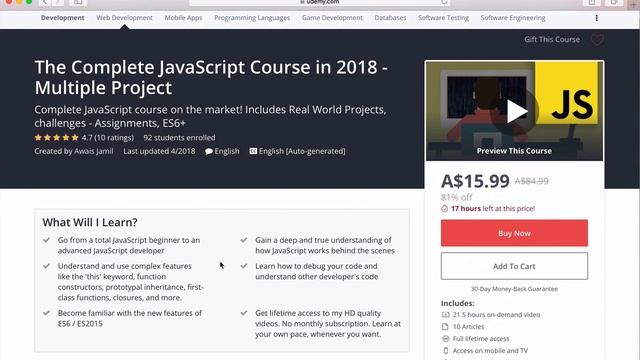Viewport: 640px width, 360px height.
Task: Click the English speech bubble icon
Action: coord(209,151)
